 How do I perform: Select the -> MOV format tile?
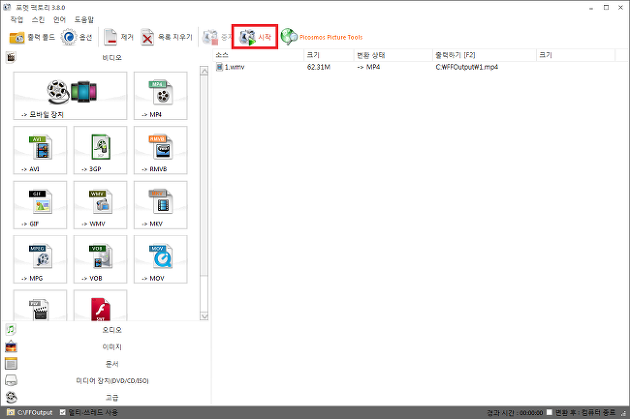[x=161, y=260]
